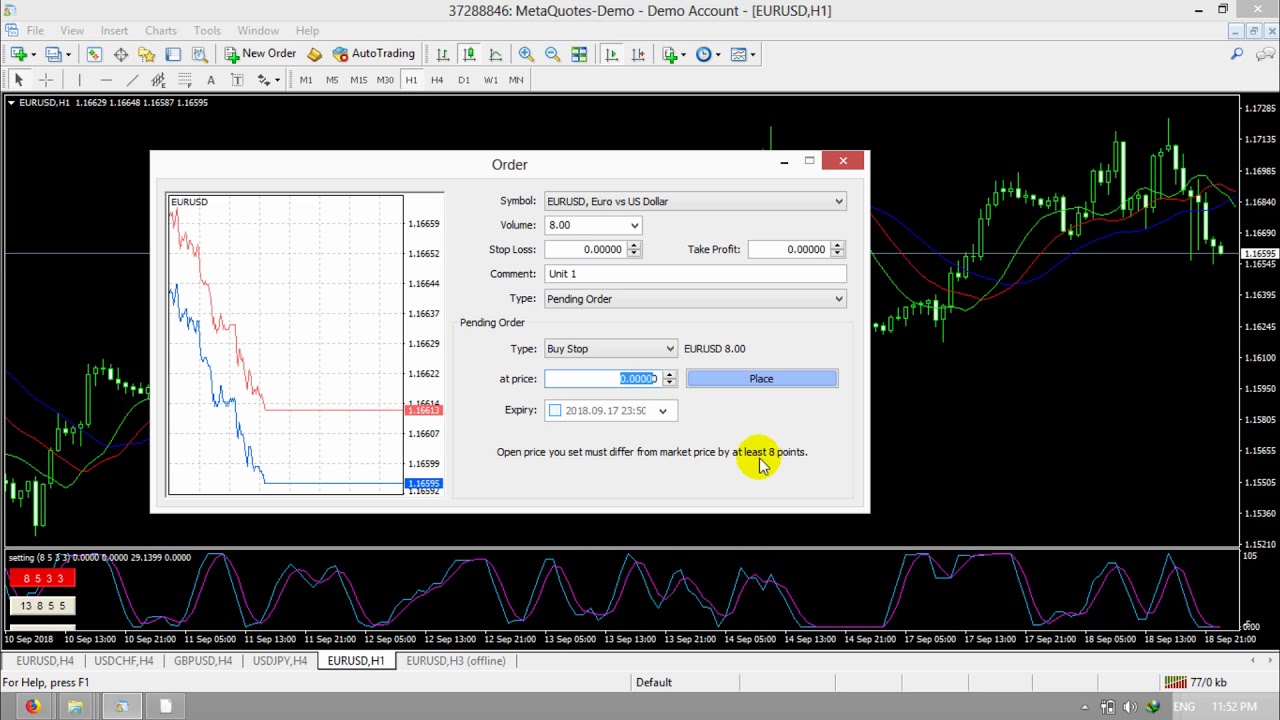Screen dimensions: 1280x720
Task: Click the at price stepper arrows
Action: [669, 379]
